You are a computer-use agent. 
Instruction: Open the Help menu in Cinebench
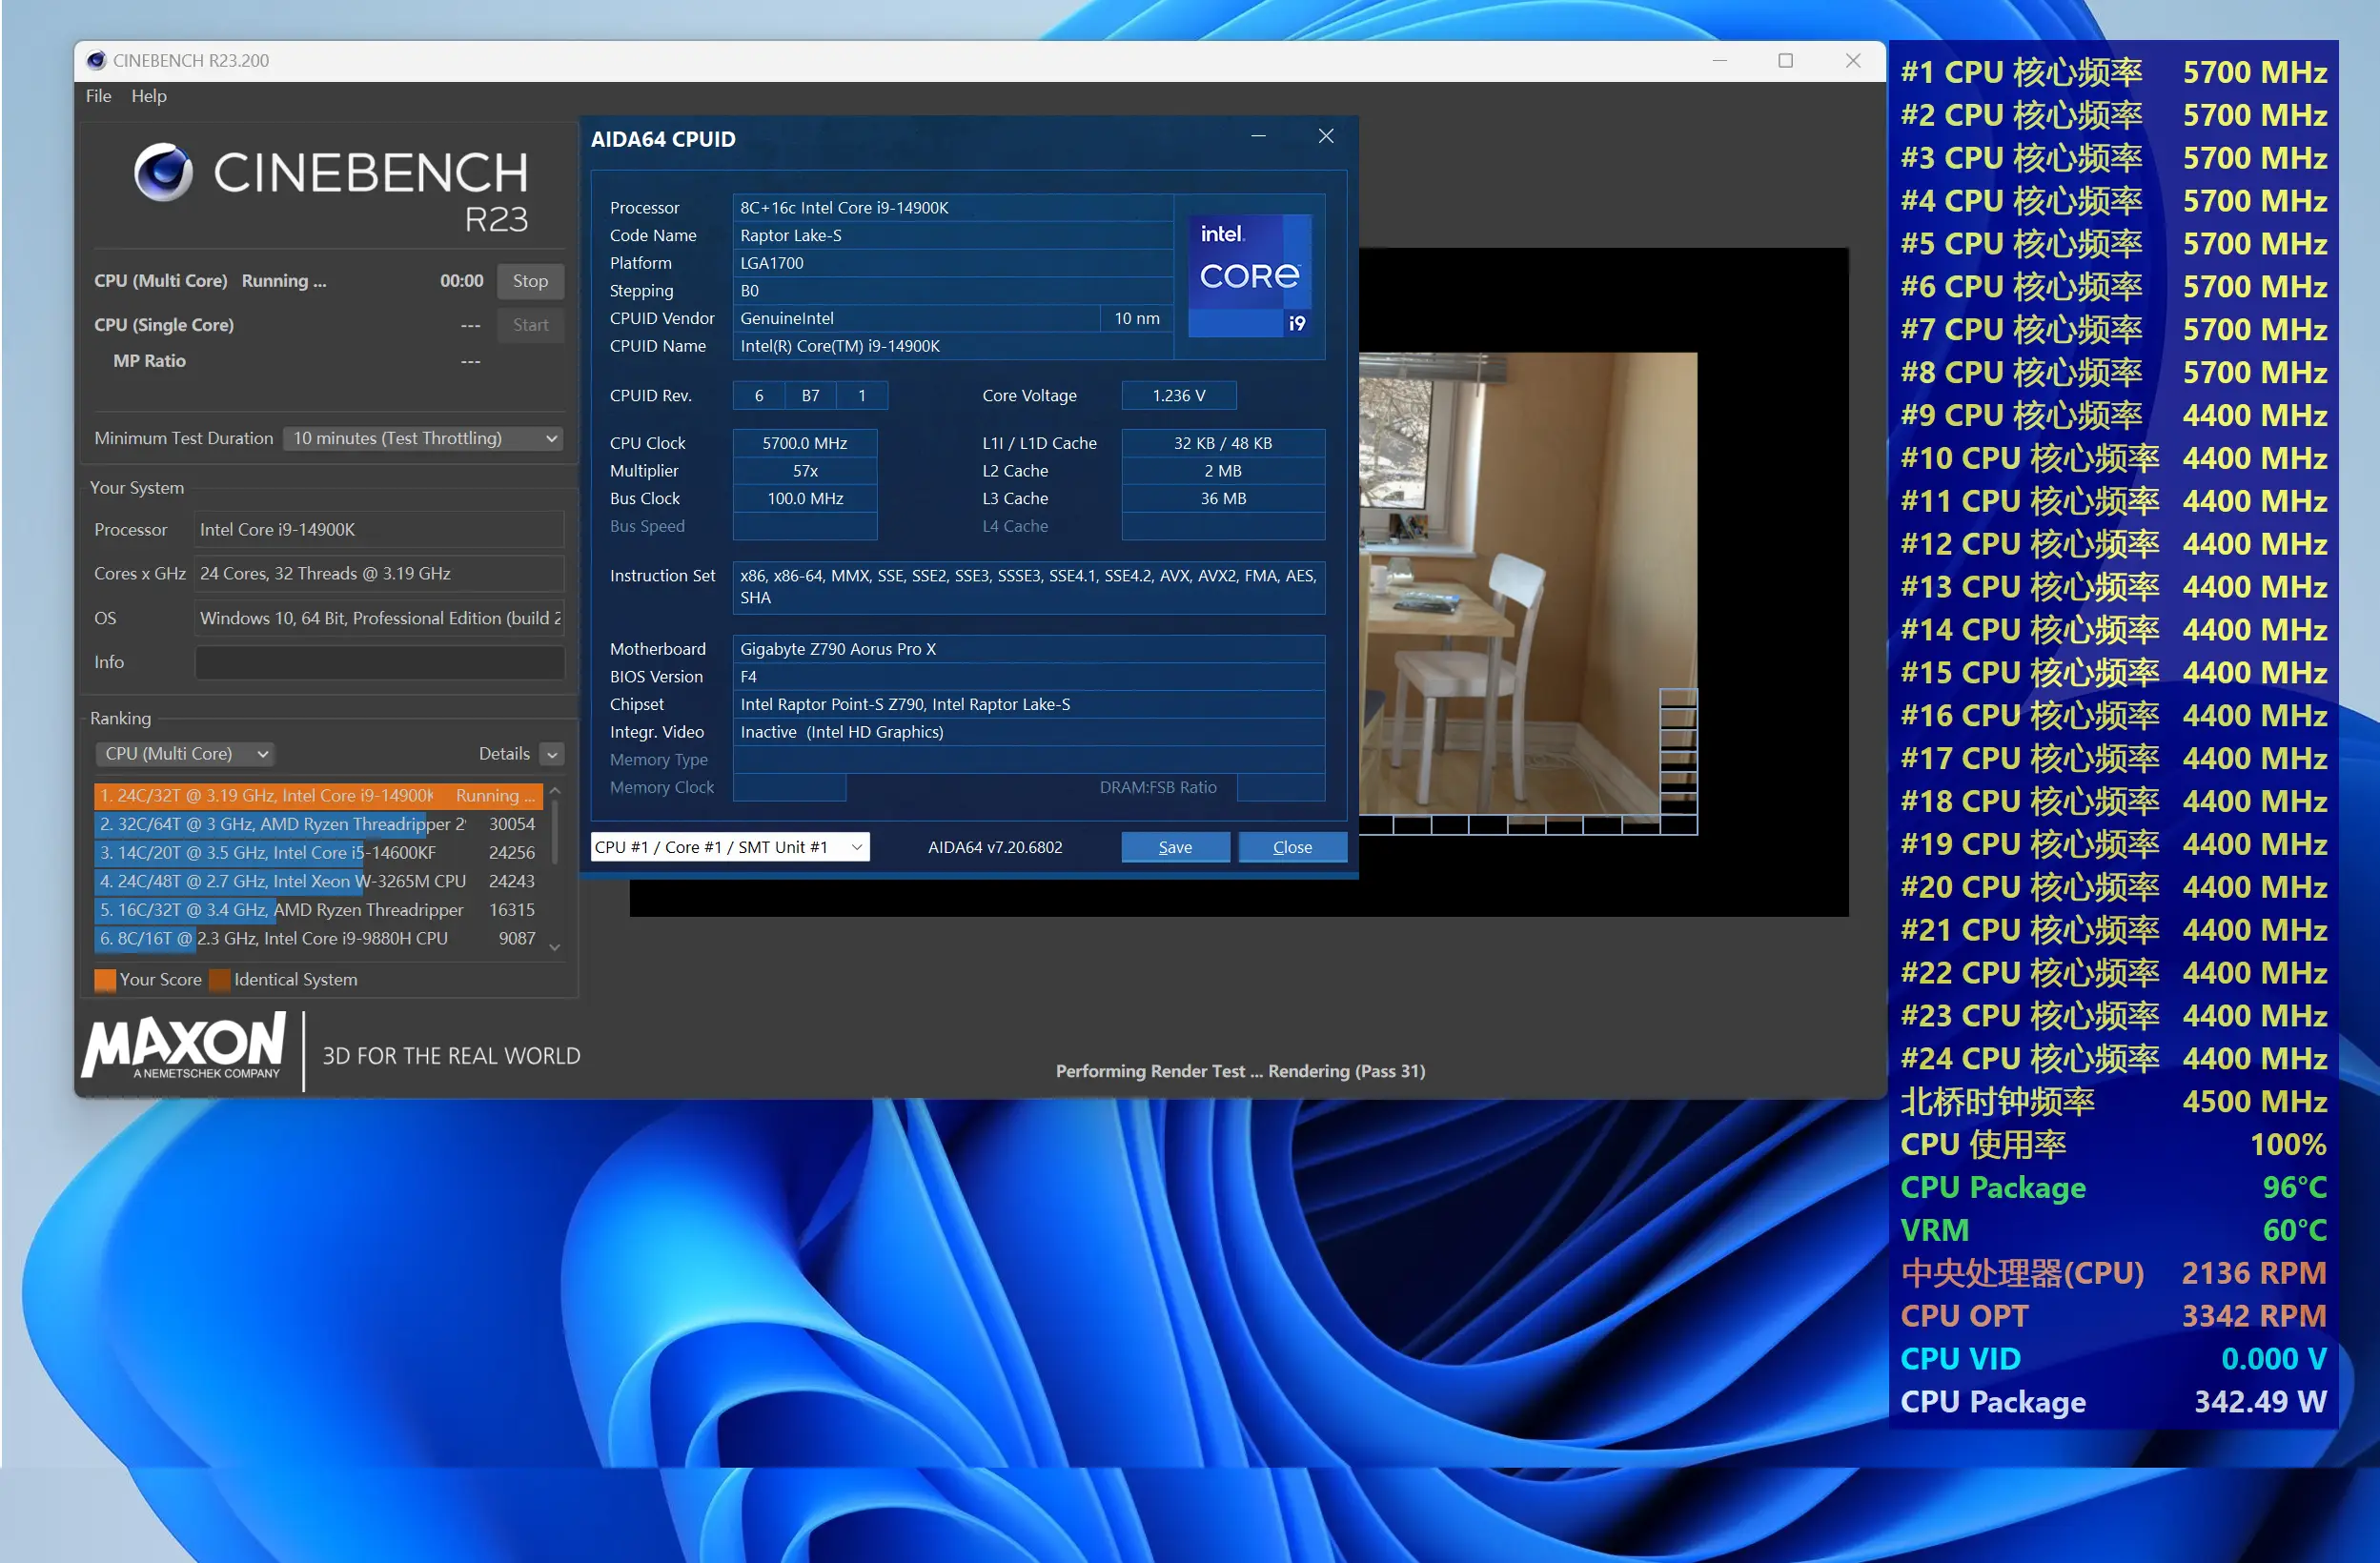click(149, 96)
